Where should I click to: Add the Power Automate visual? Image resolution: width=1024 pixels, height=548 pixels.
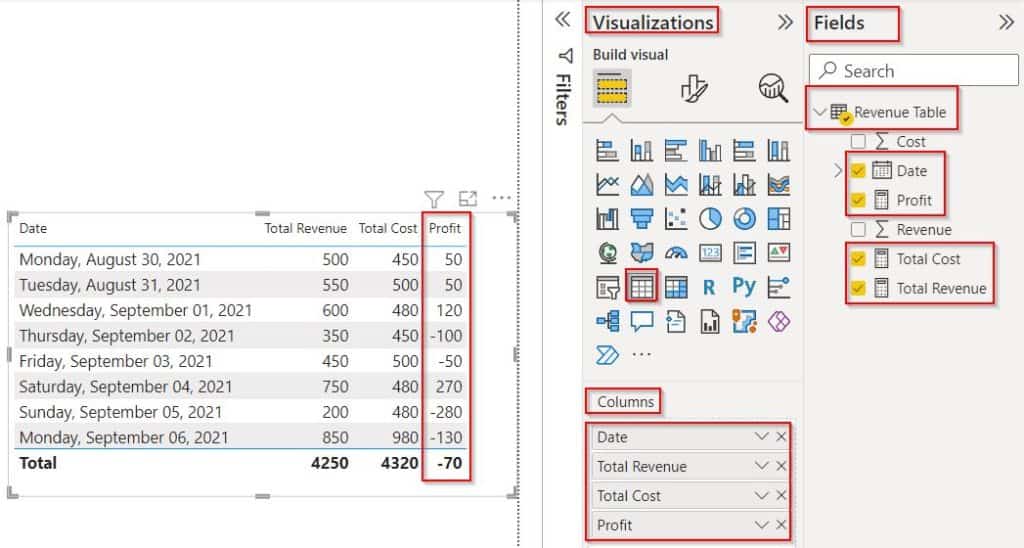(607, 355)
